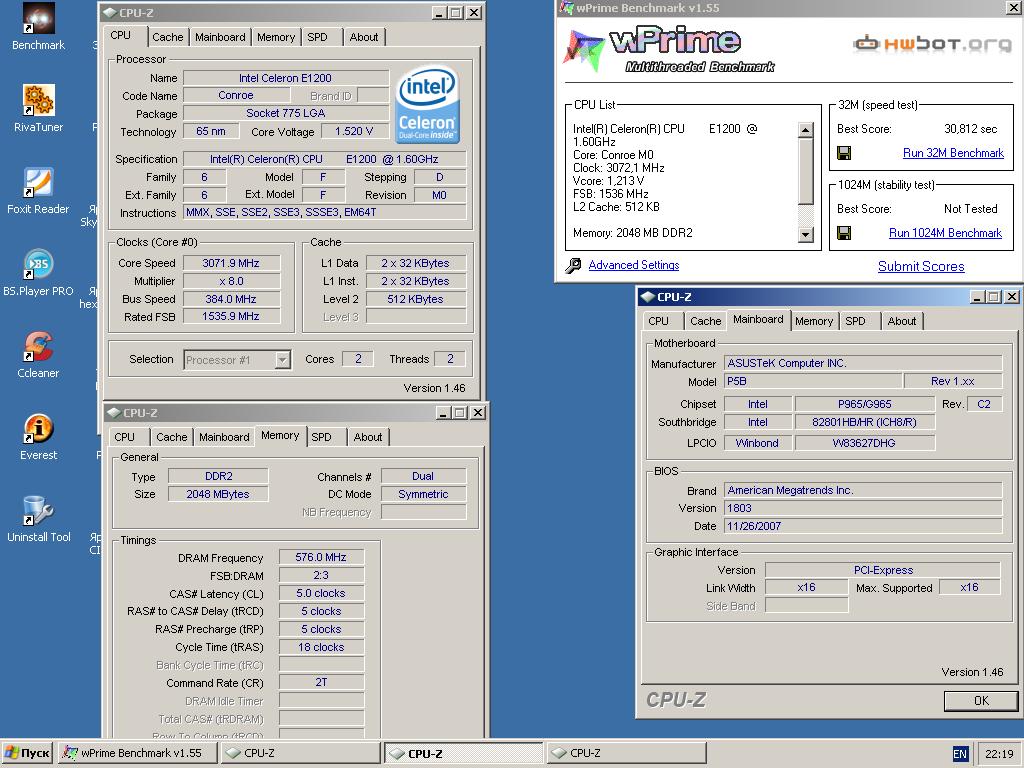This screenshot has width=1024, height=768.
Task: Click BIOS Version 1803 field
Action: click(863, 508)
